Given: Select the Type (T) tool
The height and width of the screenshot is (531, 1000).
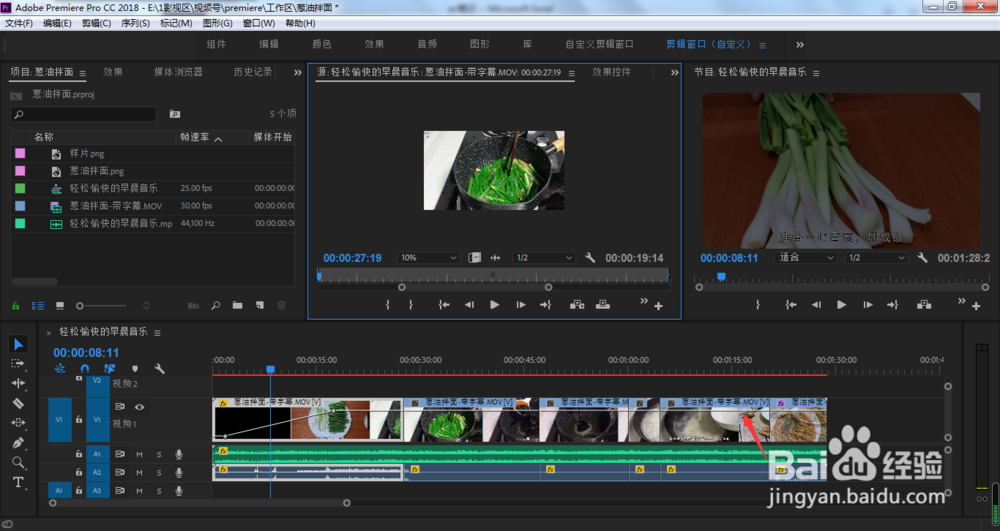Looking at the screenshot, I should (18, 482).
